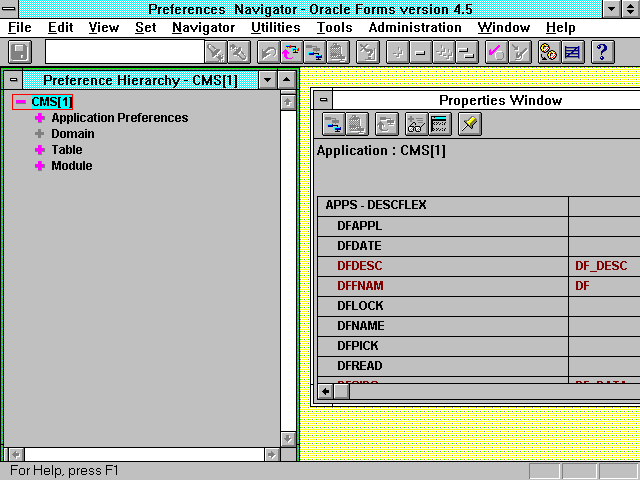Open the Preference Hierarchy dropdown arrow
The width and height of the screenshot is (640, 480).
[266, 80]
